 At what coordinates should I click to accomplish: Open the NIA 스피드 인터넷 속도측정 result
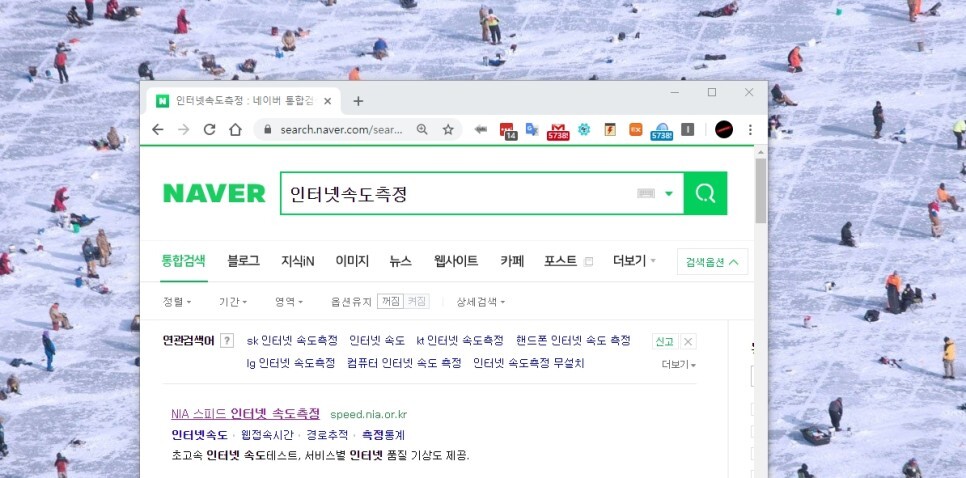click(x=245, y=413)
